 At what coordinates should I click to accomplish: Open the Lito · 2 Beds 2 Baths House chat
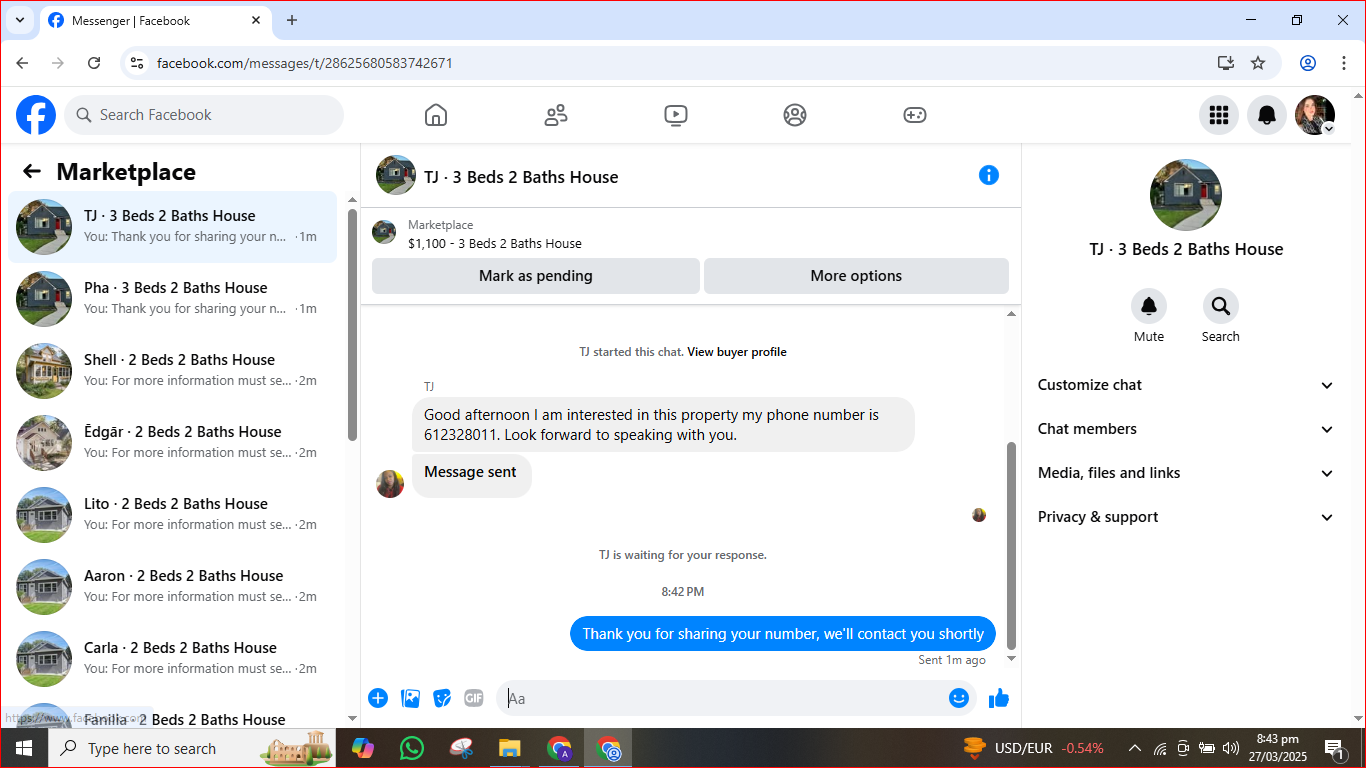(x=173, y=515)
